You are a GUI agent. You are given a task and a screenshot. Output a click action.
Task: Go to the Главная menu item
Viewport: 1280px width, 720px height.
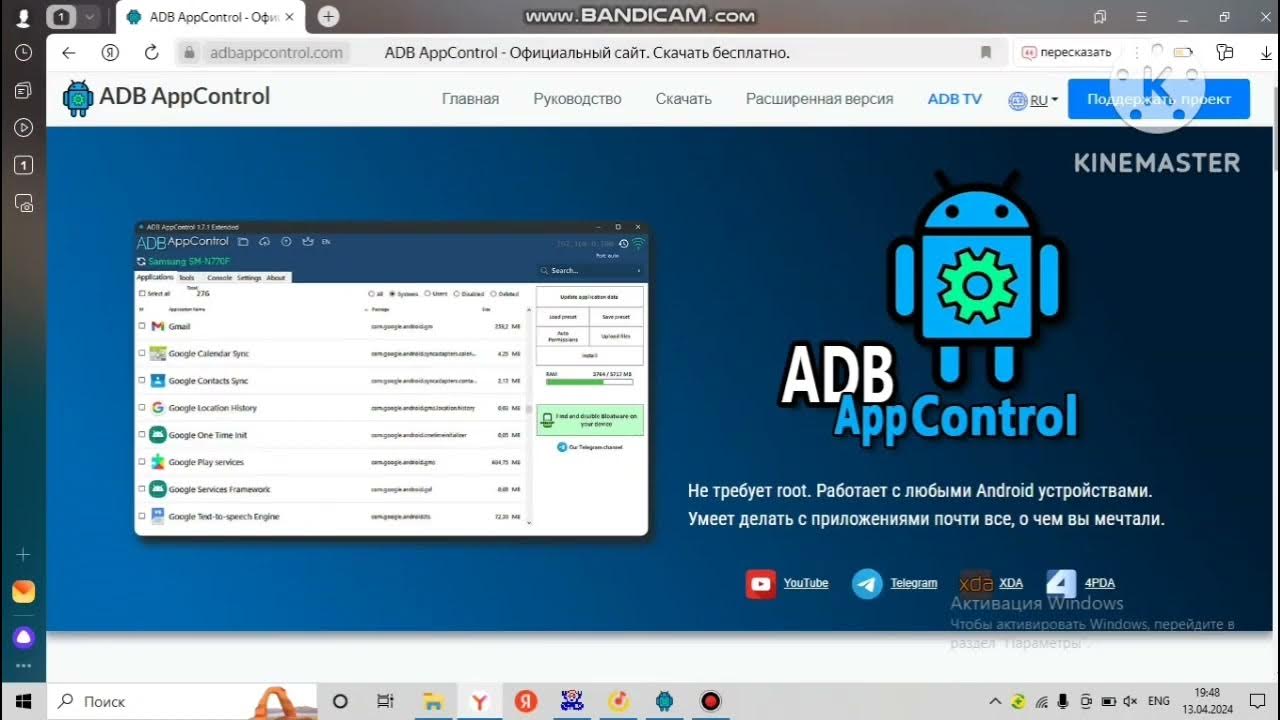(x=470, y=99)
